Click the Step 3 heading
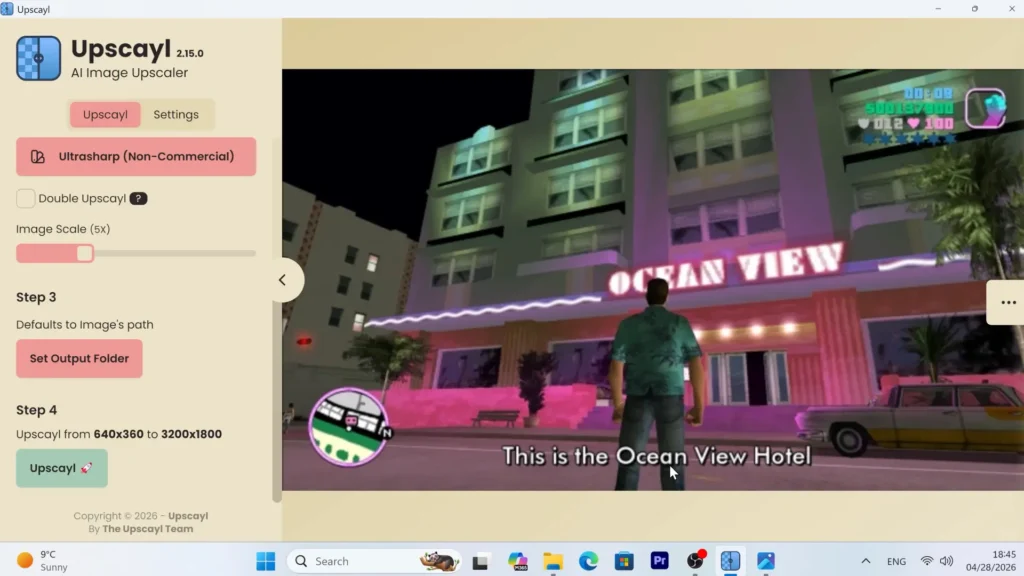This screenshot has height=576, width=1024. tap(37, 297)
